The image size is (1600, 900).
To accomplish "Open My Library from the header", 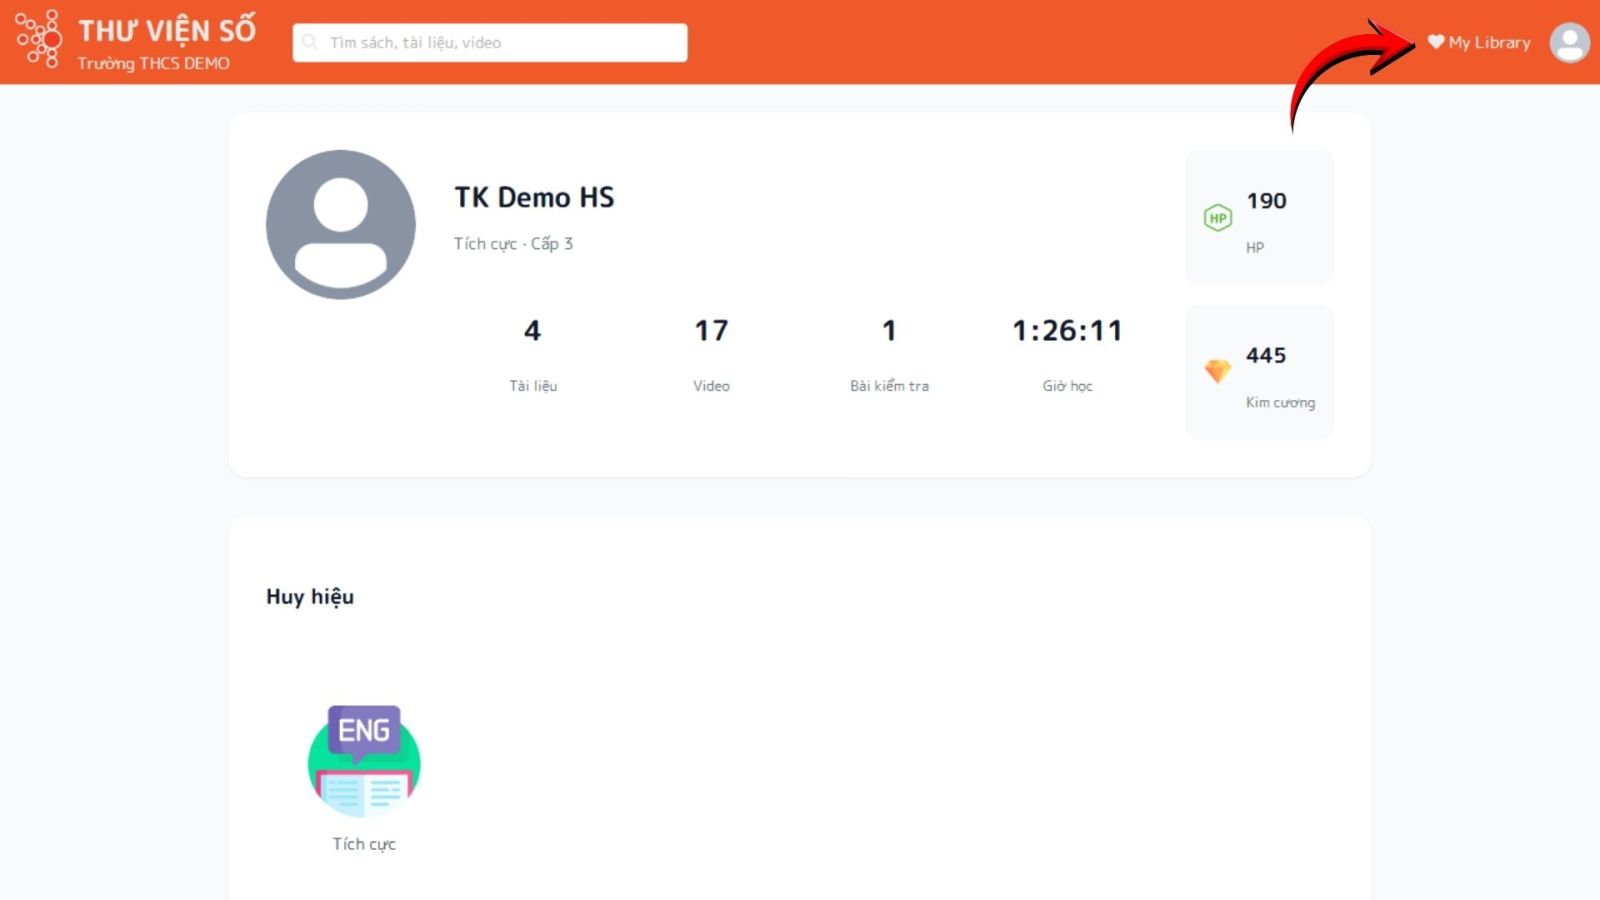I will 1489,42.
